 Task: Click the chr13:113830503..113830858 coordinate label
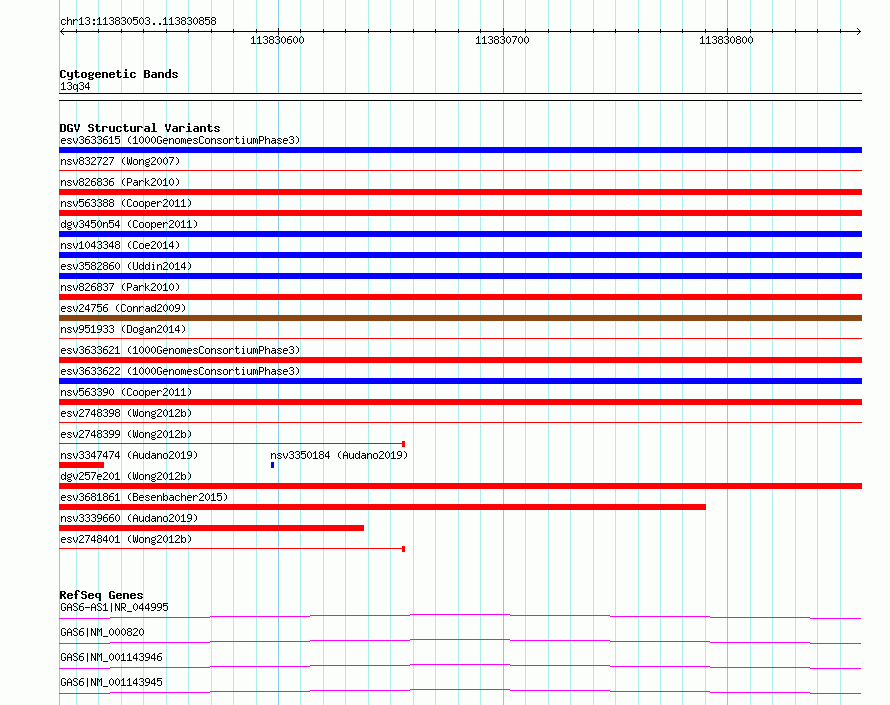pos(138,21)
